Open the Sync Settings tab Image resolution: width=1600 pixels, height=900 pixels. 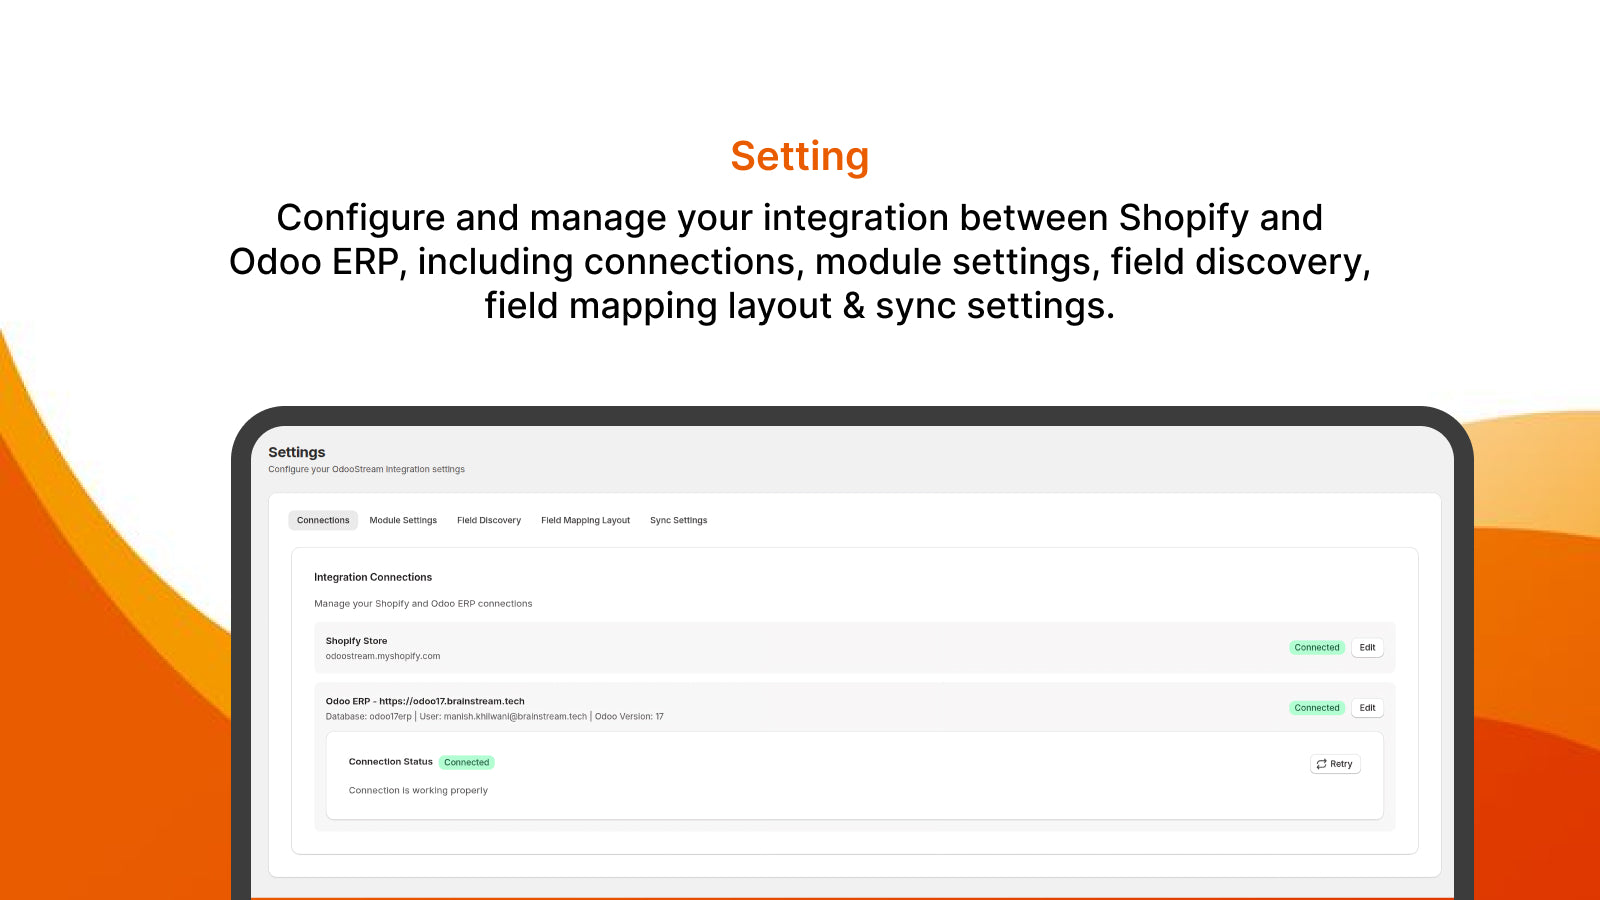coord(678,520)
